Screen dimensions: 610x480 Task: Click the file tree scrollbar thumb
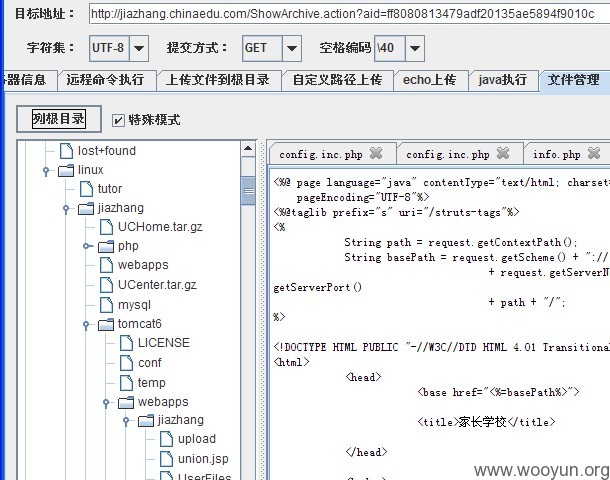click(x=248, y=191)
